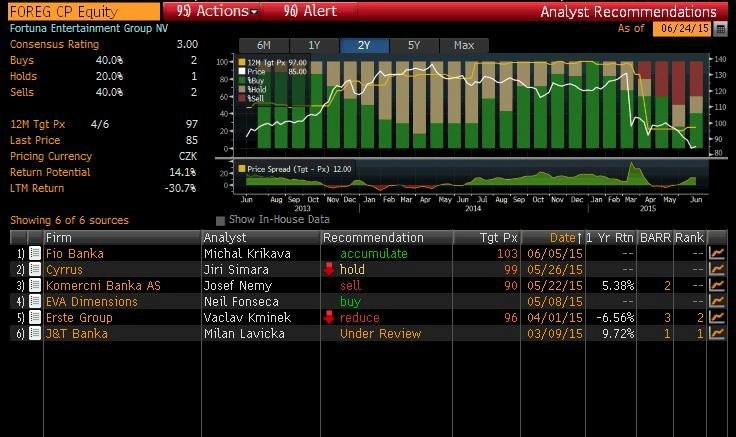Switch chart to the 1Y range tab
This screenshot has height=437, width=736.
coord(314,46)
